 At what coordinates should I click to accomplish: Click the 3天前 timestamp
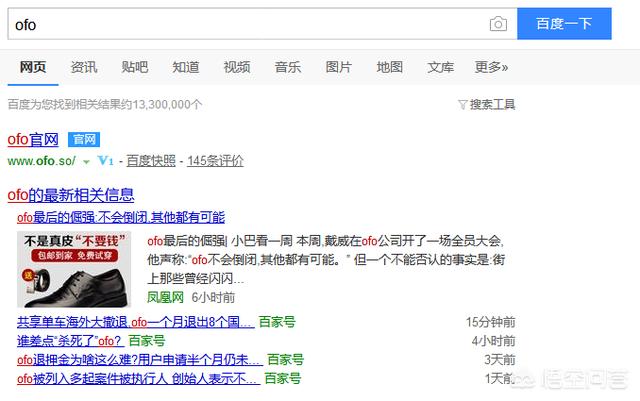(500, 360)
